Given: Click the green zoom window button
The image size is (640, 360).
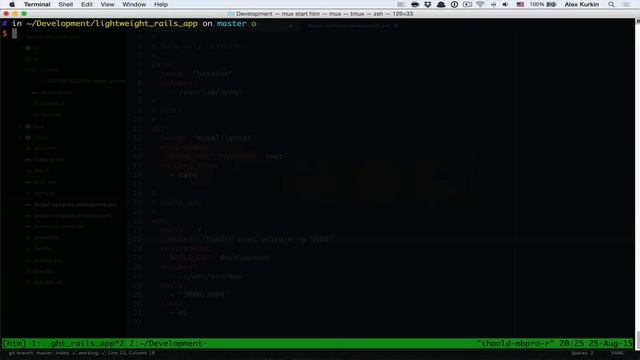Looking at the screenshot, I should pyautogui.click(x=24, y=14).
